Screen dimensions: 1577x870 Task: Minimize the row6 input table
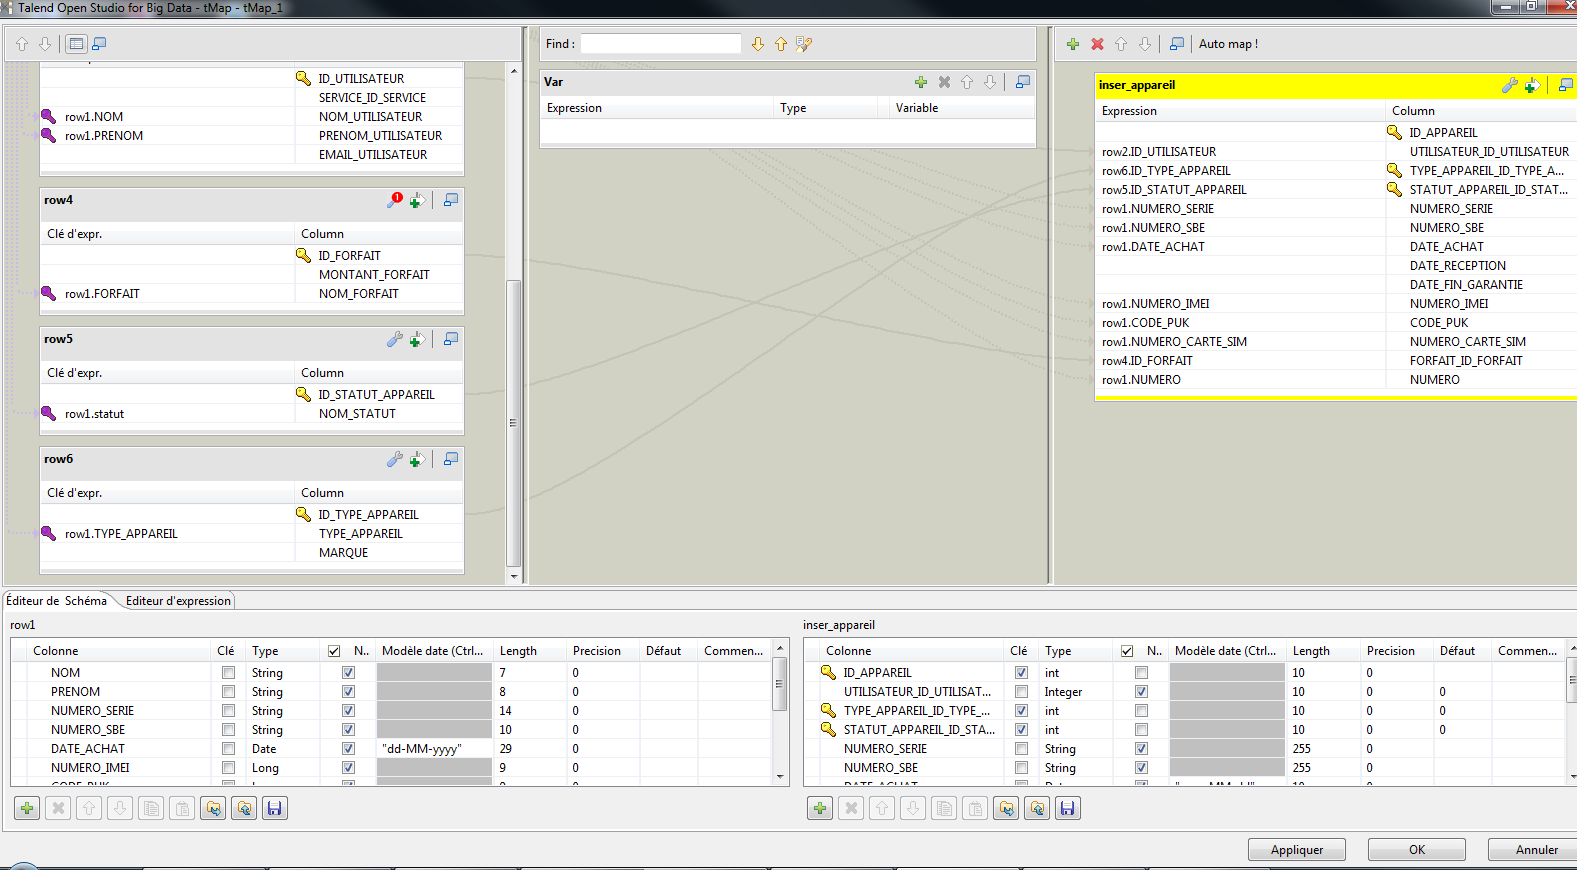click(451, 459)
